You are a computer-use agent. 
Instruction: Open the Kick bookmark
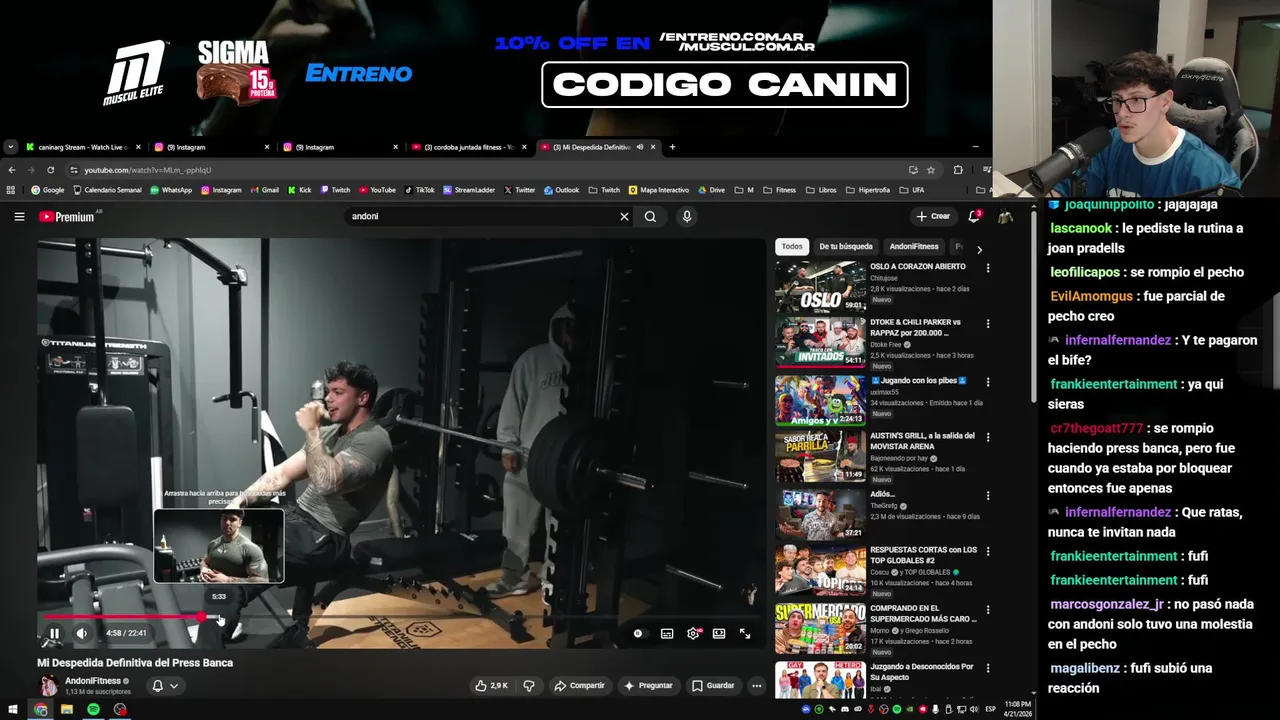299,190
